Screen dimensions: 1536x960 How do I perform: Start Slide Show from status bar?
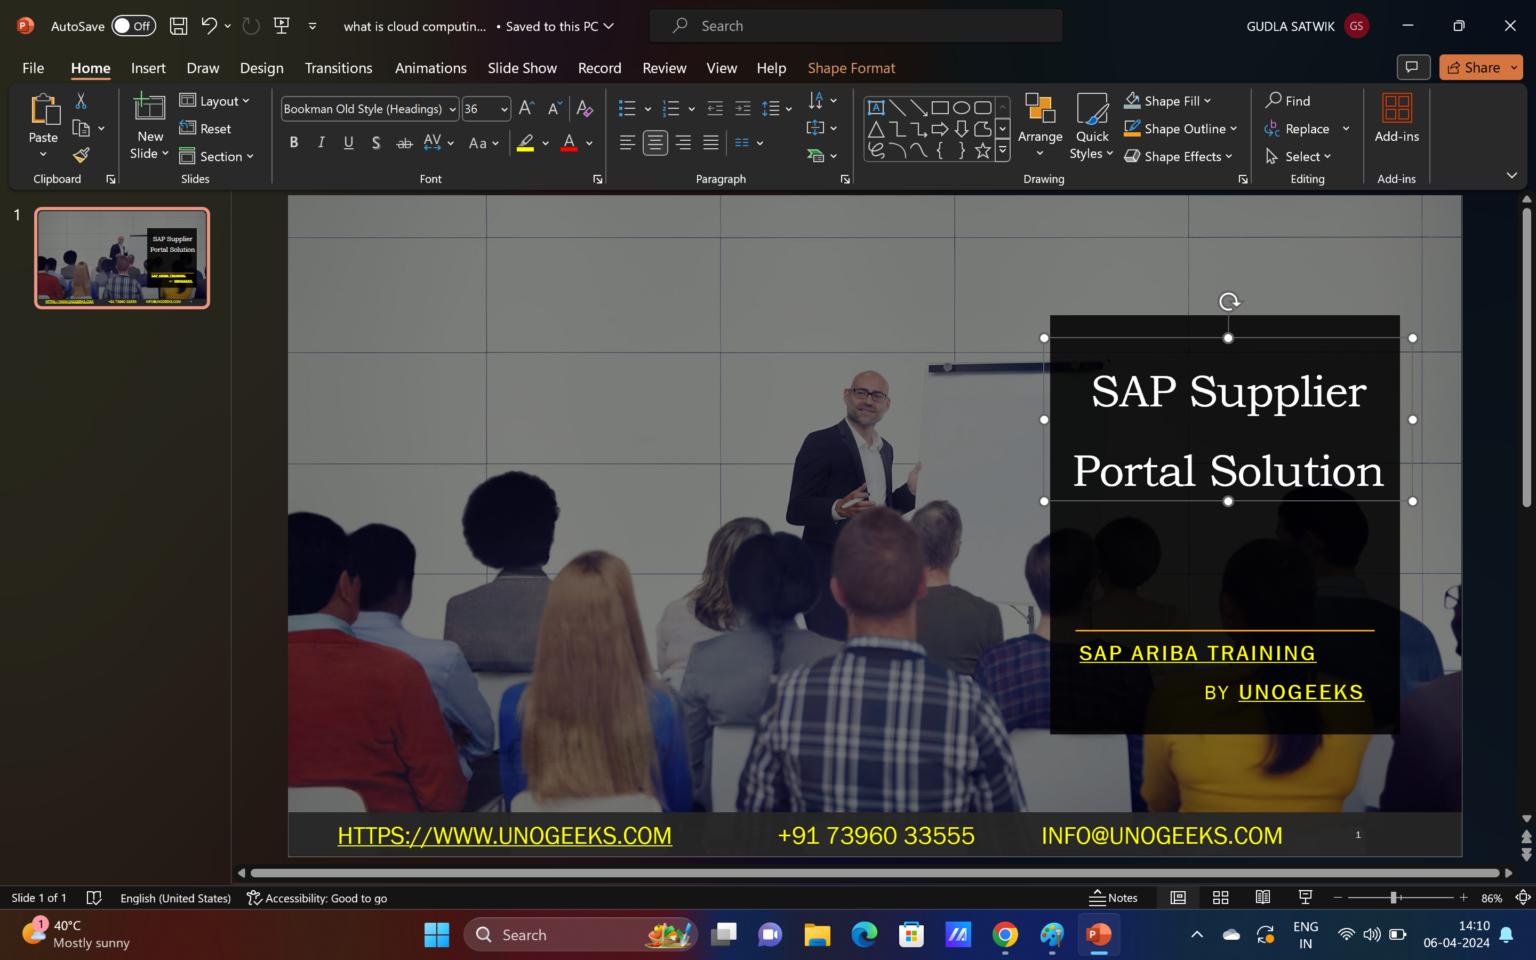coord(1304,897)
